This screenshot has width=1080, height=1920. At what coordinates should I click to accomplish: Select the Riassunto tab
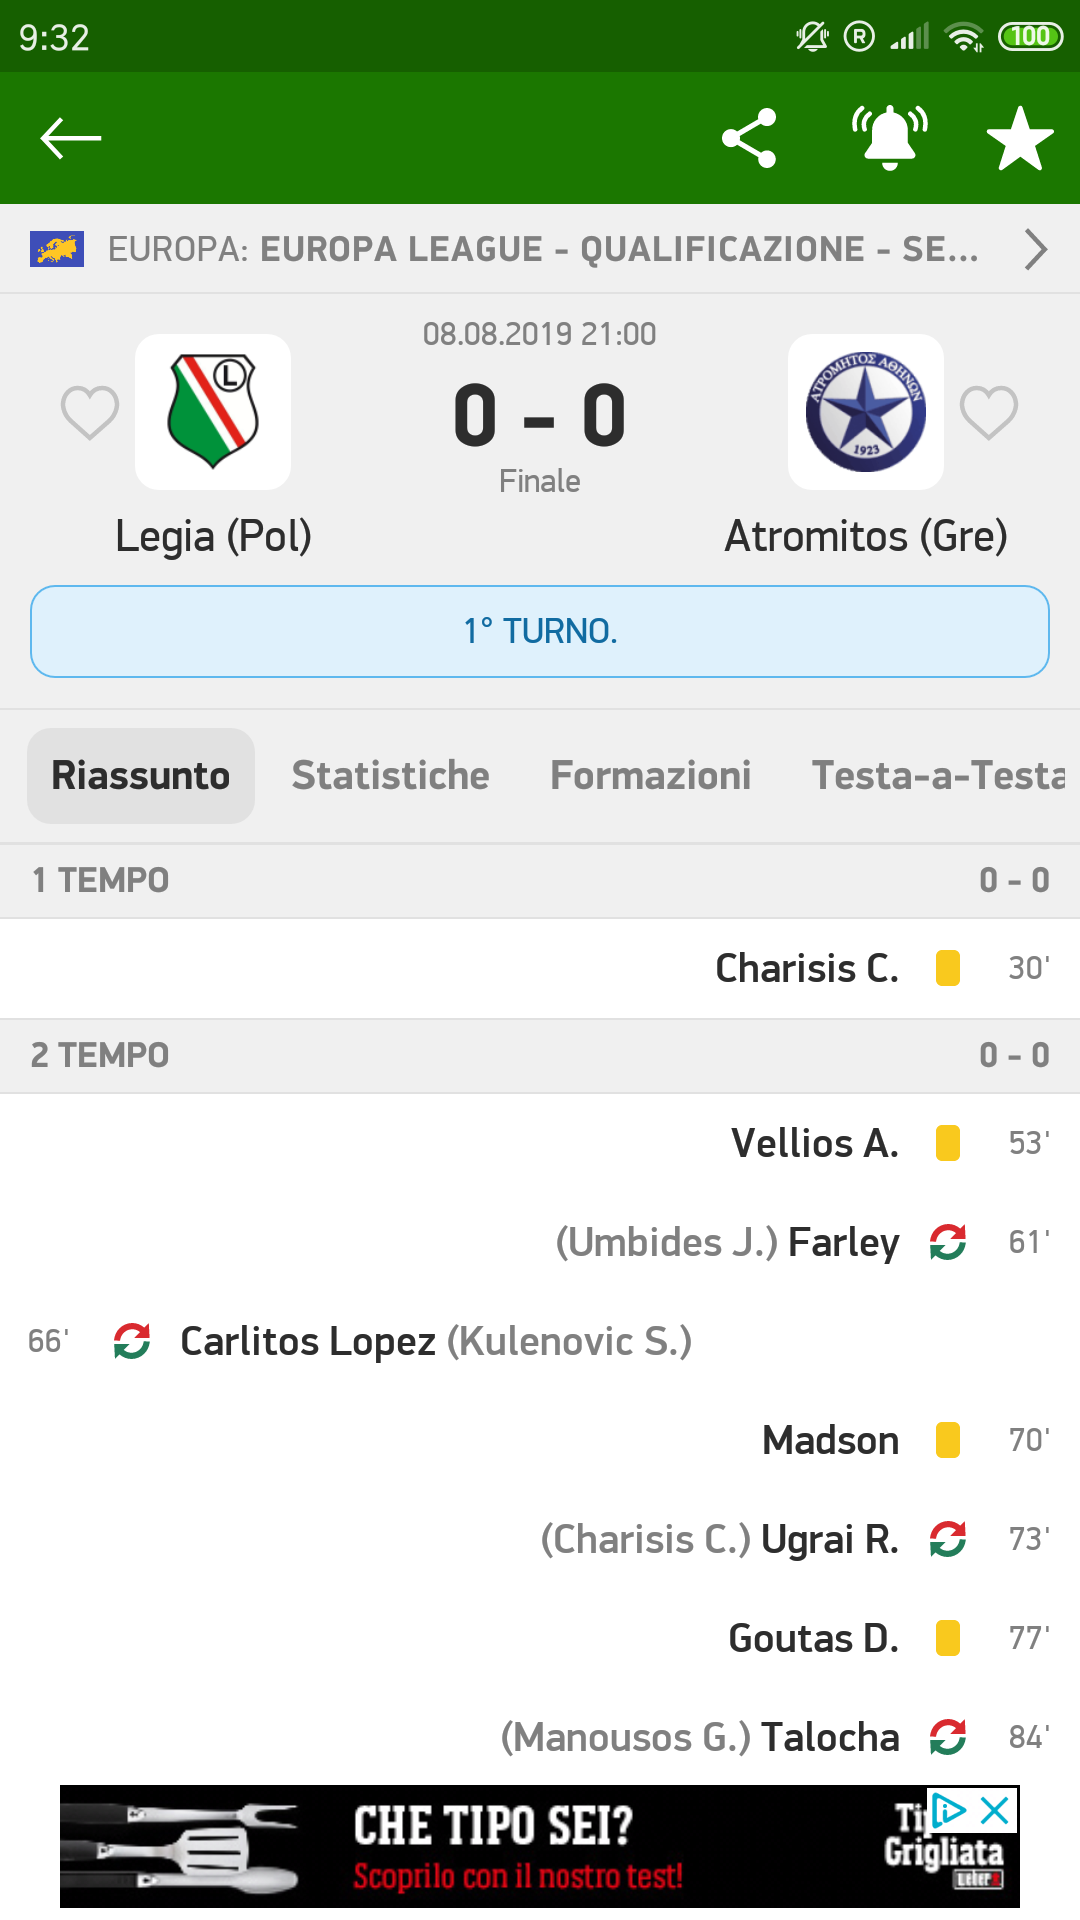point(141,776)
